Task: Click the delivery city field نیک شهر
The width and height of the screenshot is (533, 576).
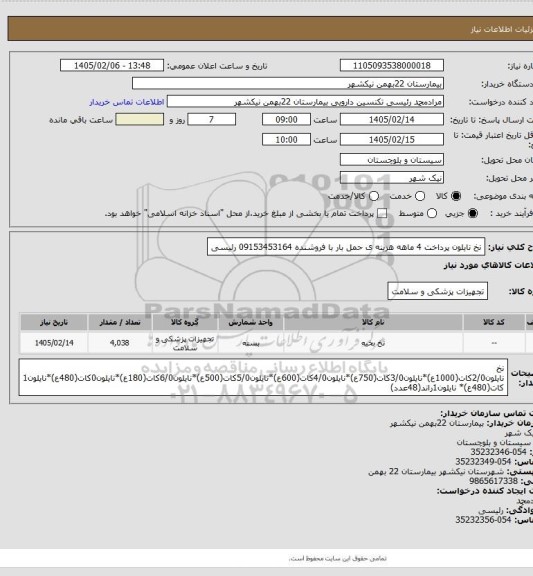Action: coord(392,178)
